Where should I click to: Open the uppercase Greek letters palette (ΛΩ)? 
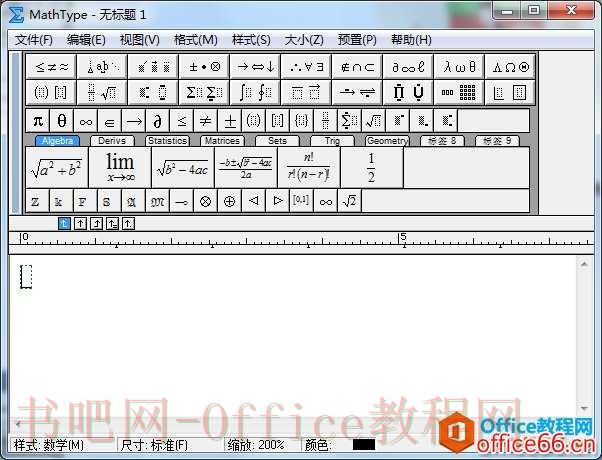[x=510, y=67]
